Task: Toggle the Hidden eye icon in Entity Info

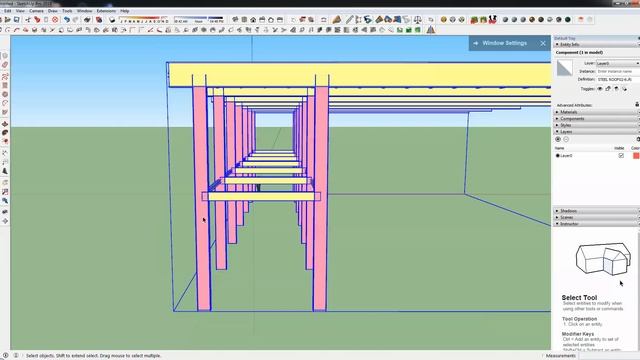Action: coord(600,89)
